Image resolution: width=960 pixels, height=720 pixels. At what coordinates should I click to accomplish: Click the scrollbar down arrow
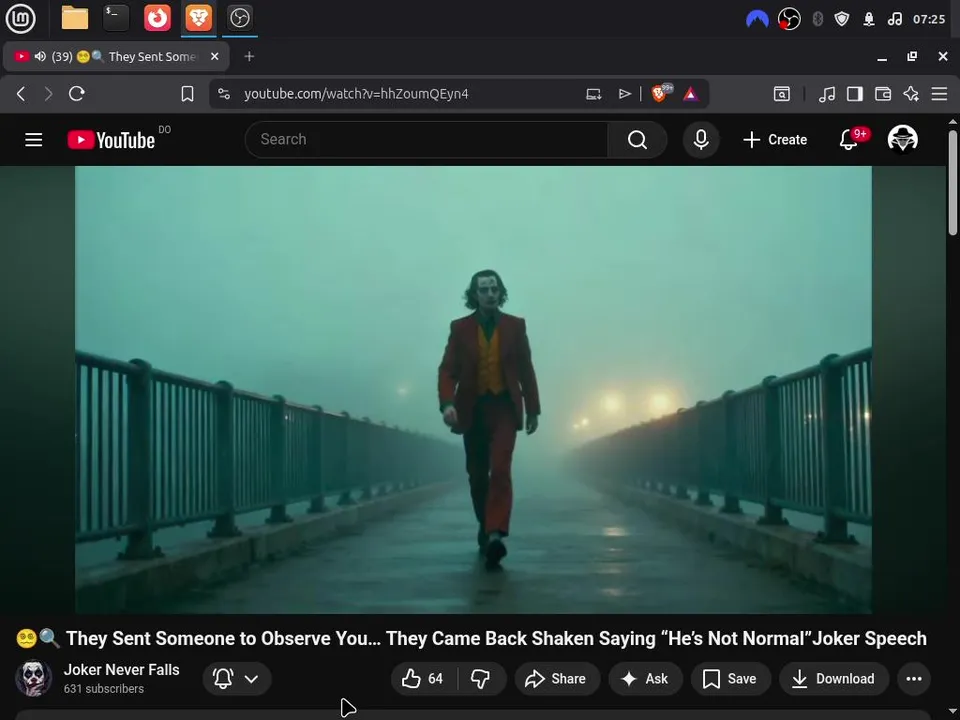coord(953,711)
